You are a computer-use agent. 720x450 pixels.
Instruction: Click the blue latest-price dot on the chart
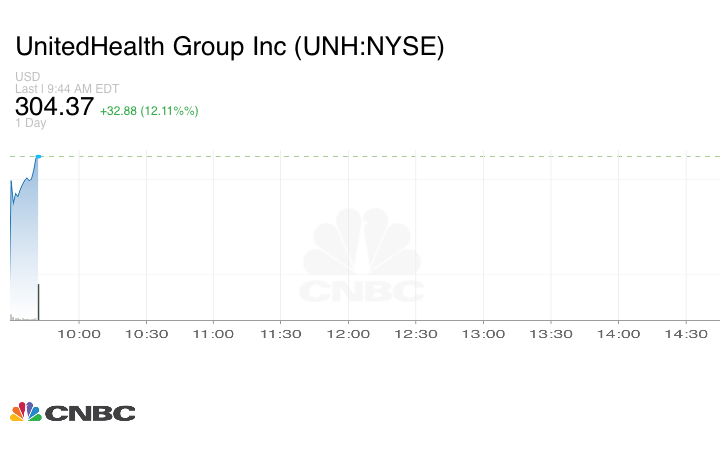pos(38,156)
